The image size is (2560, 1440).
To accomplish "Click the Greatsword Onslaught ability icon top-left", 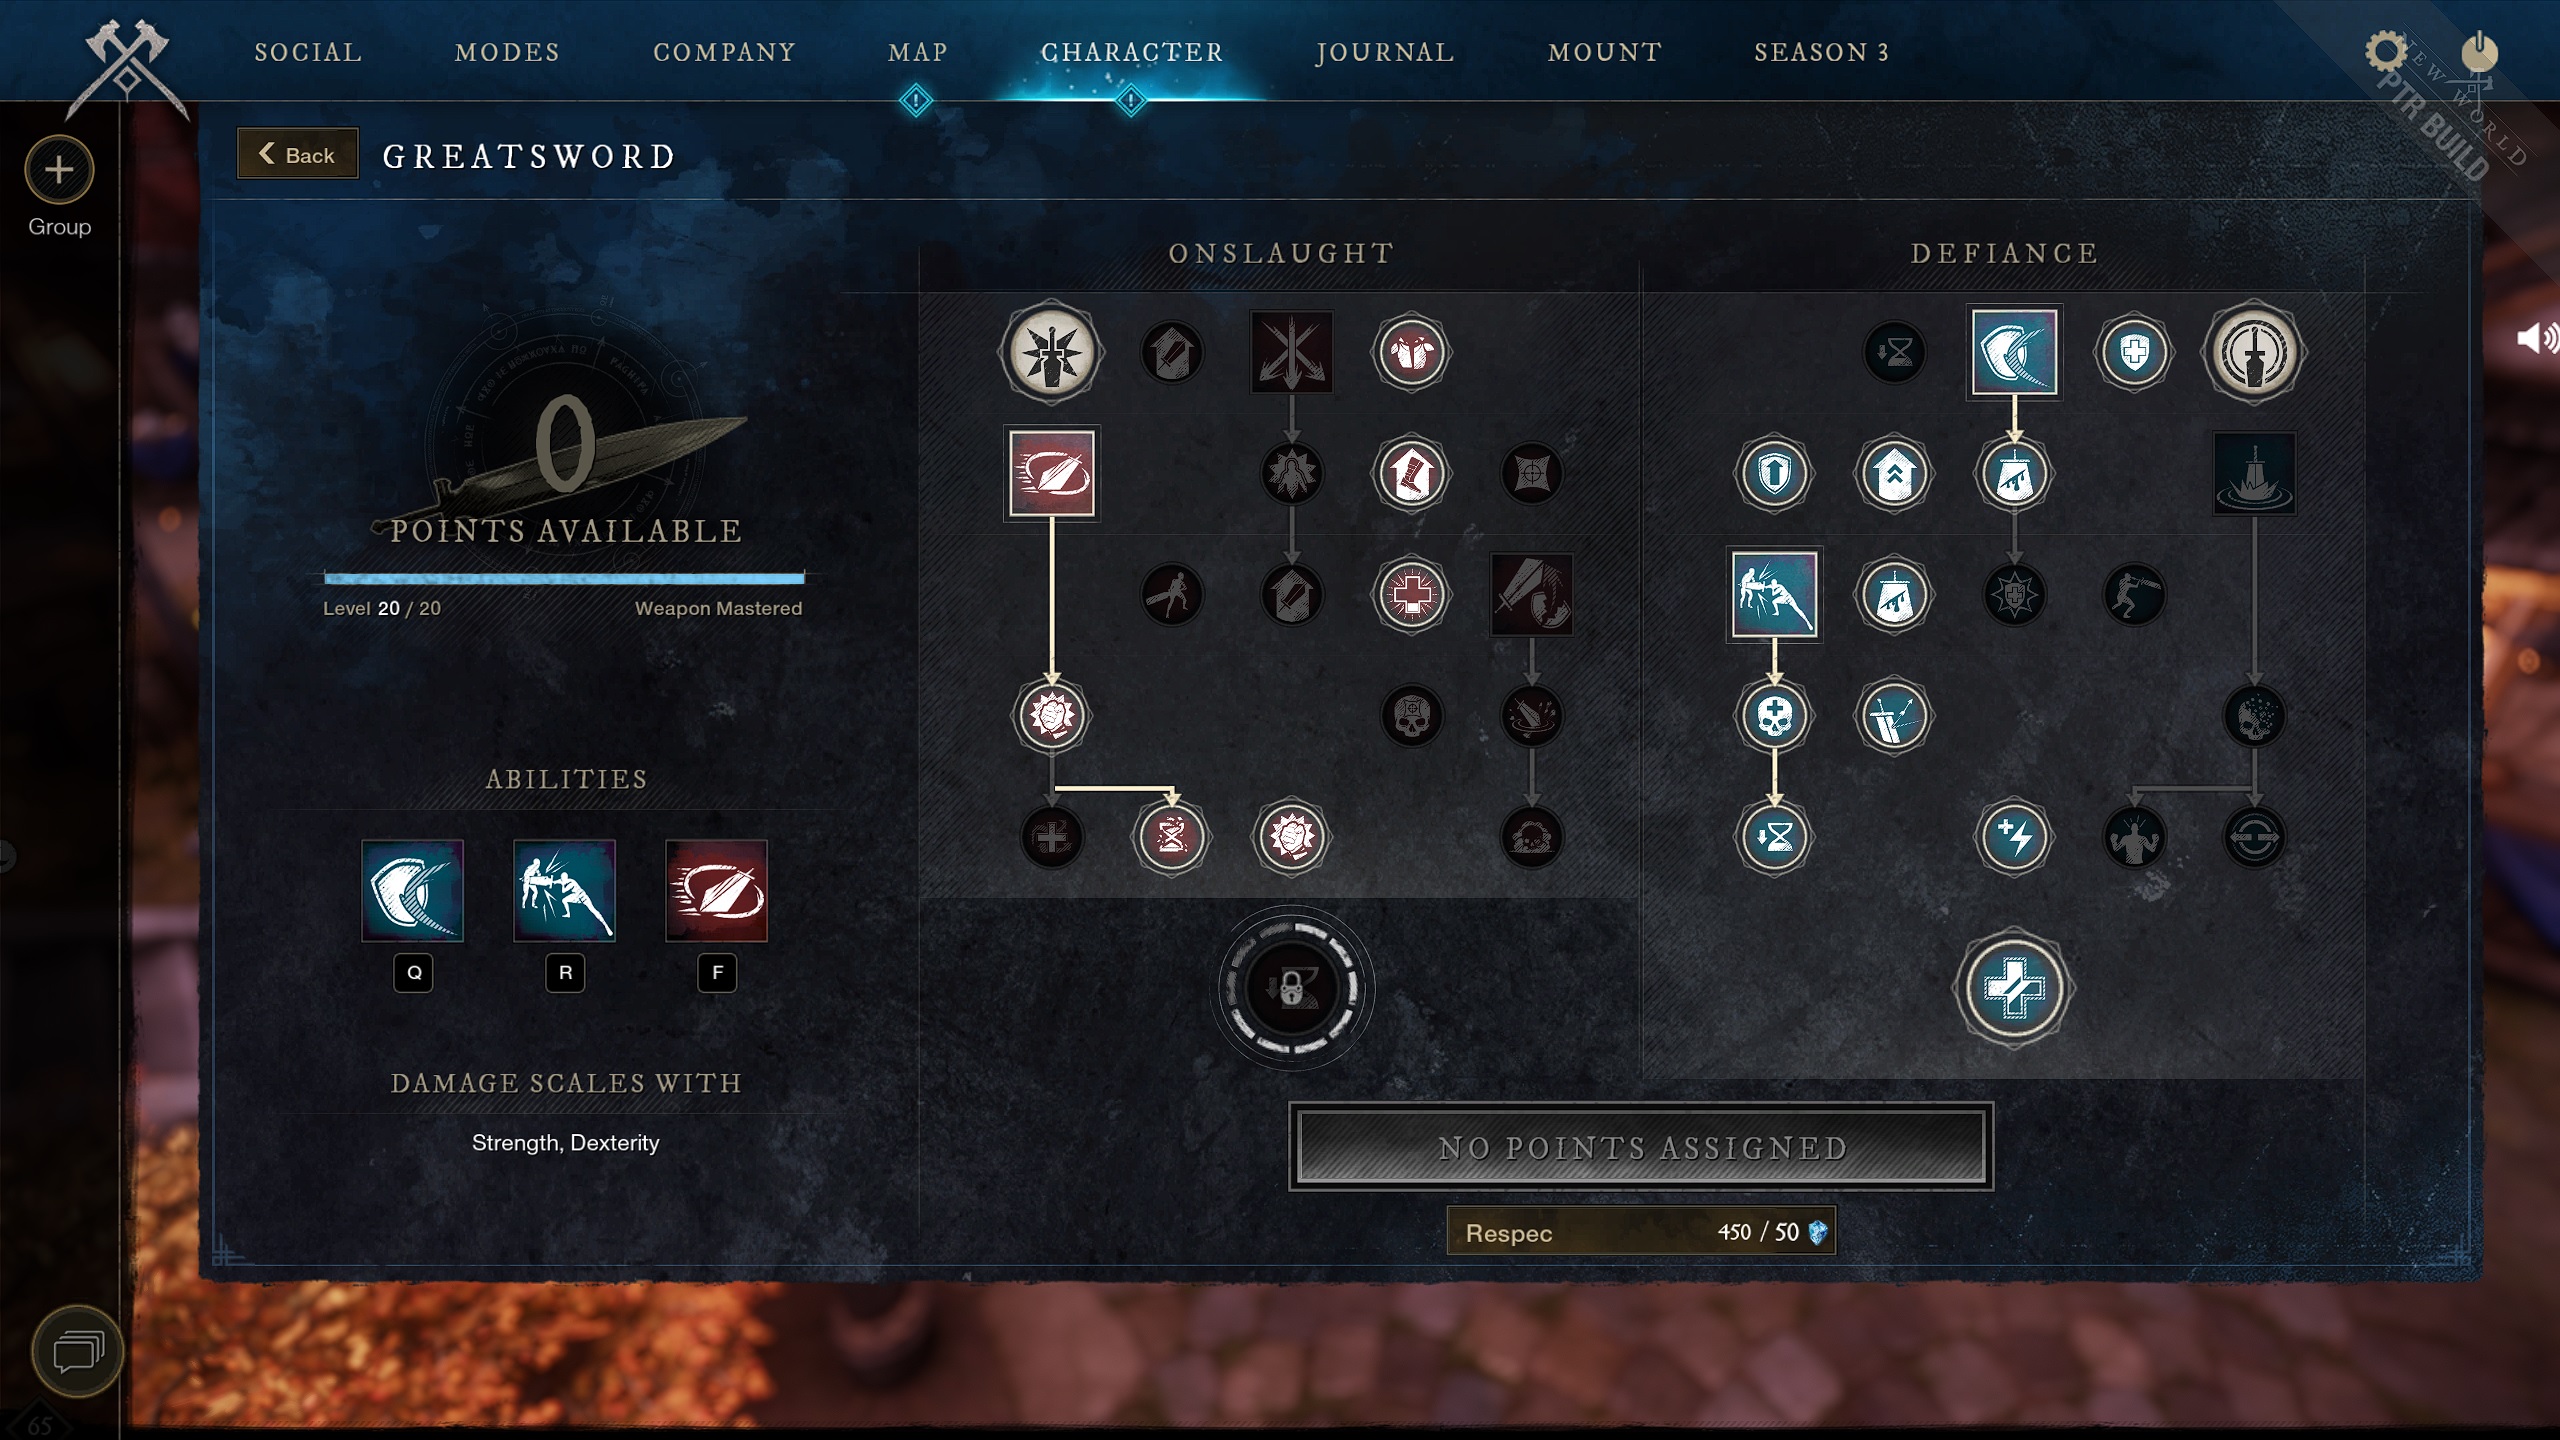I will pos(1050,350).
